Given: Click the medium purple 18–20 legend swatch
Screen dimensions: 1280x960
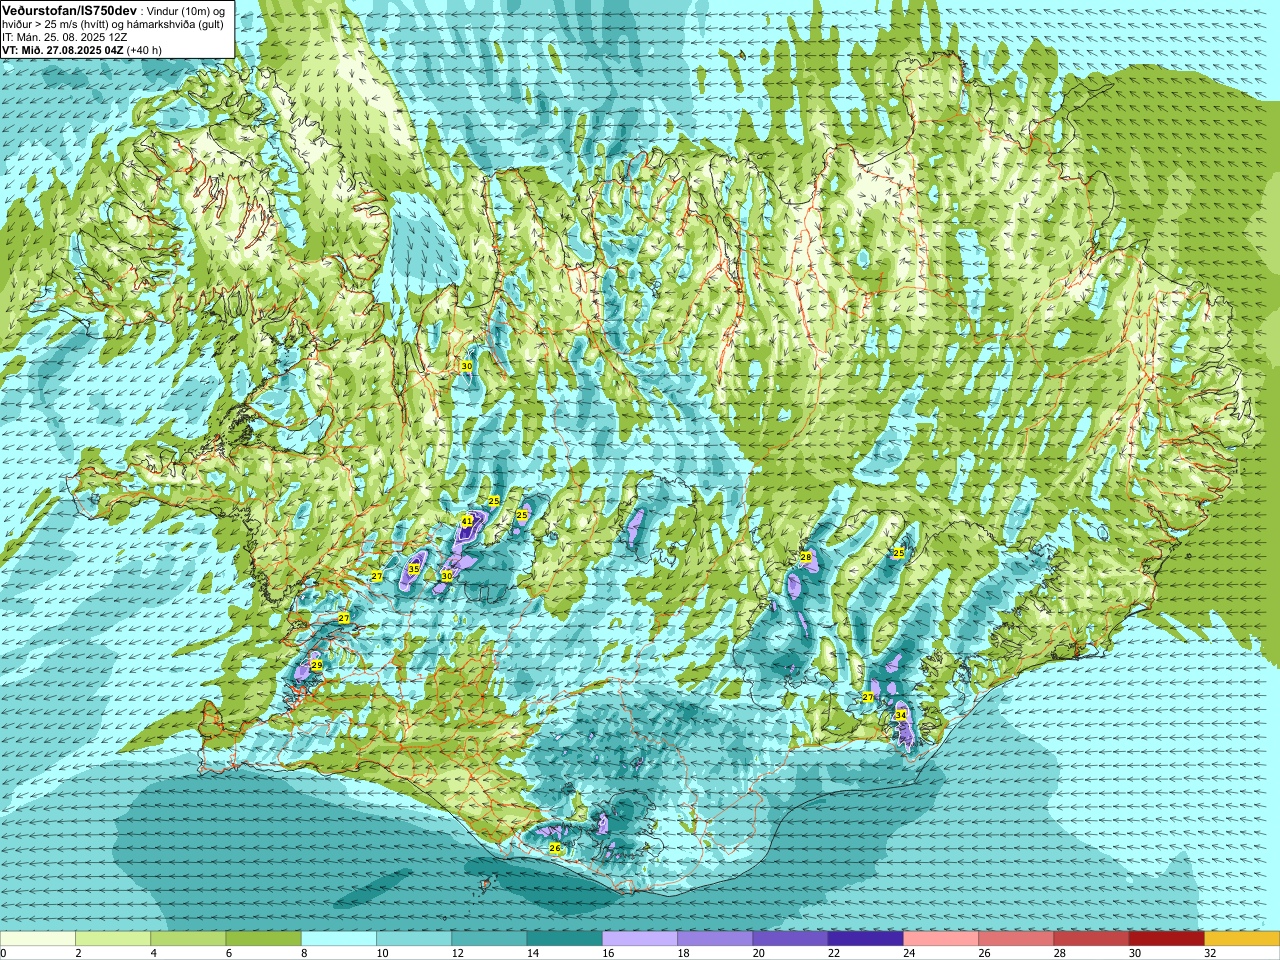Looking at the screenshot, I should 715,939.
